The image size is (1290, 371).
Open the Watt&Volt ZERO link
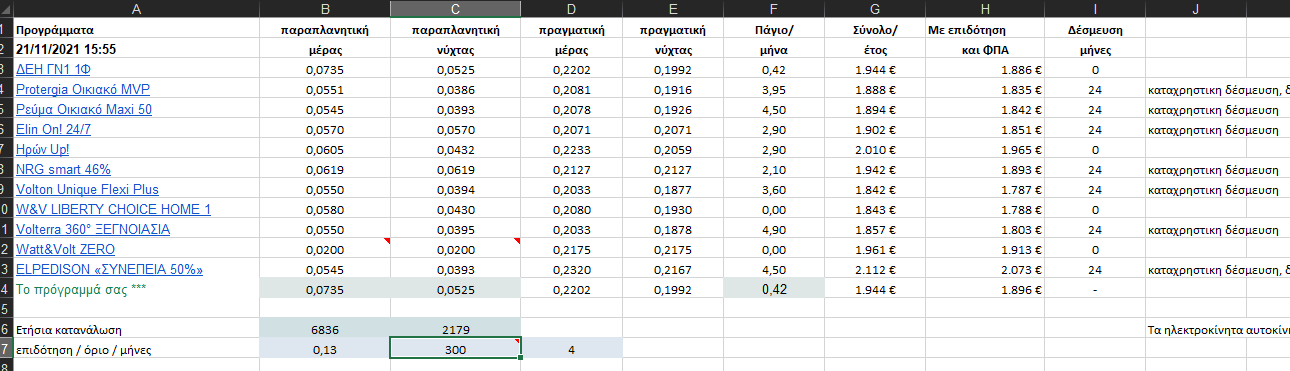coord(66,250)
